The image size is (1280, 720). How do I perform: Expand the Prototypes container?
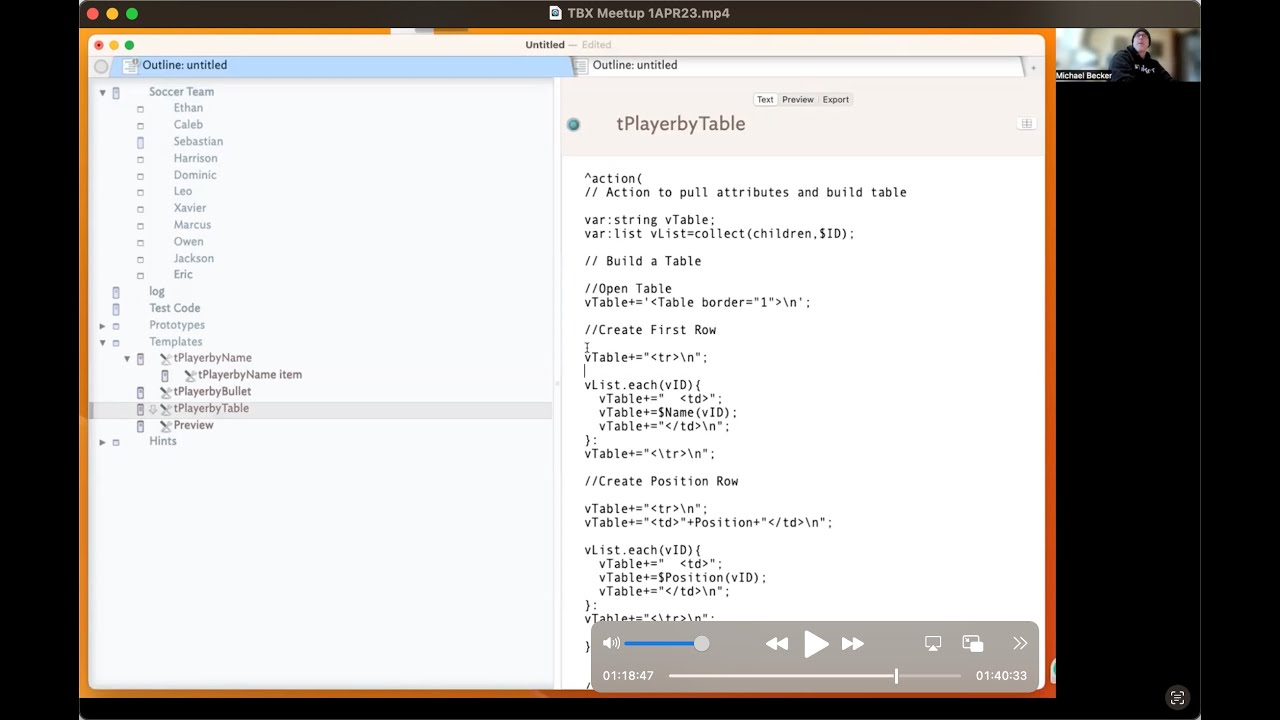click(x=102, y=325)
